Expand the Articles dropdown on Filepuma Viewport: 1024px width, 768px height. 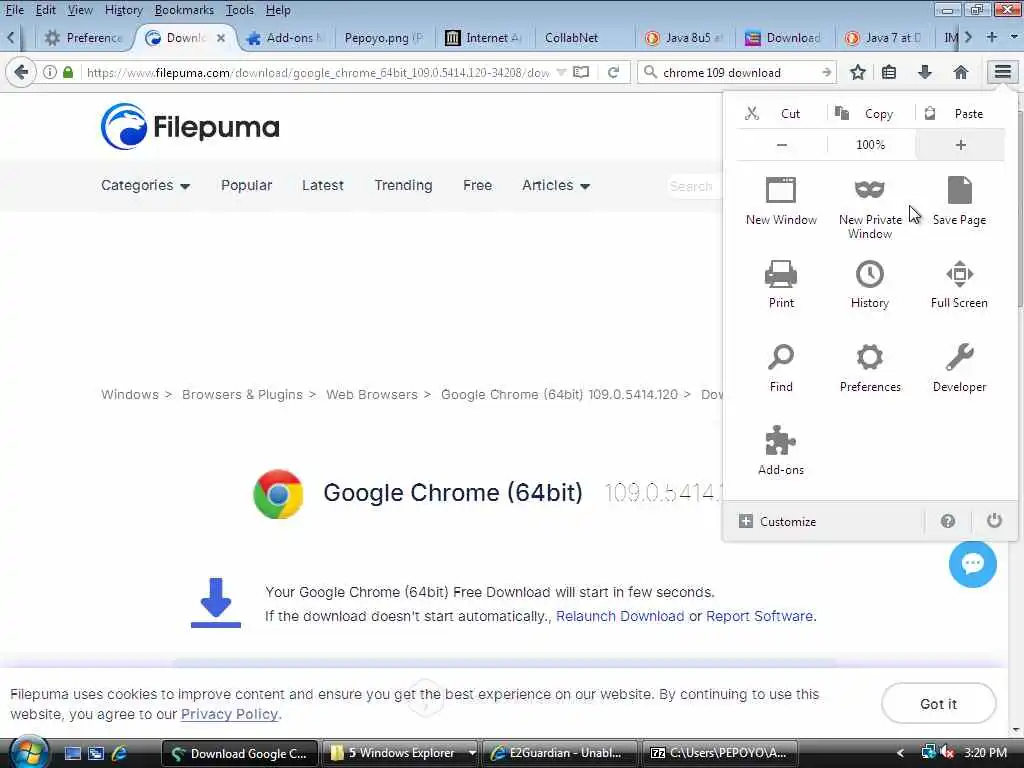click(556, 185)
